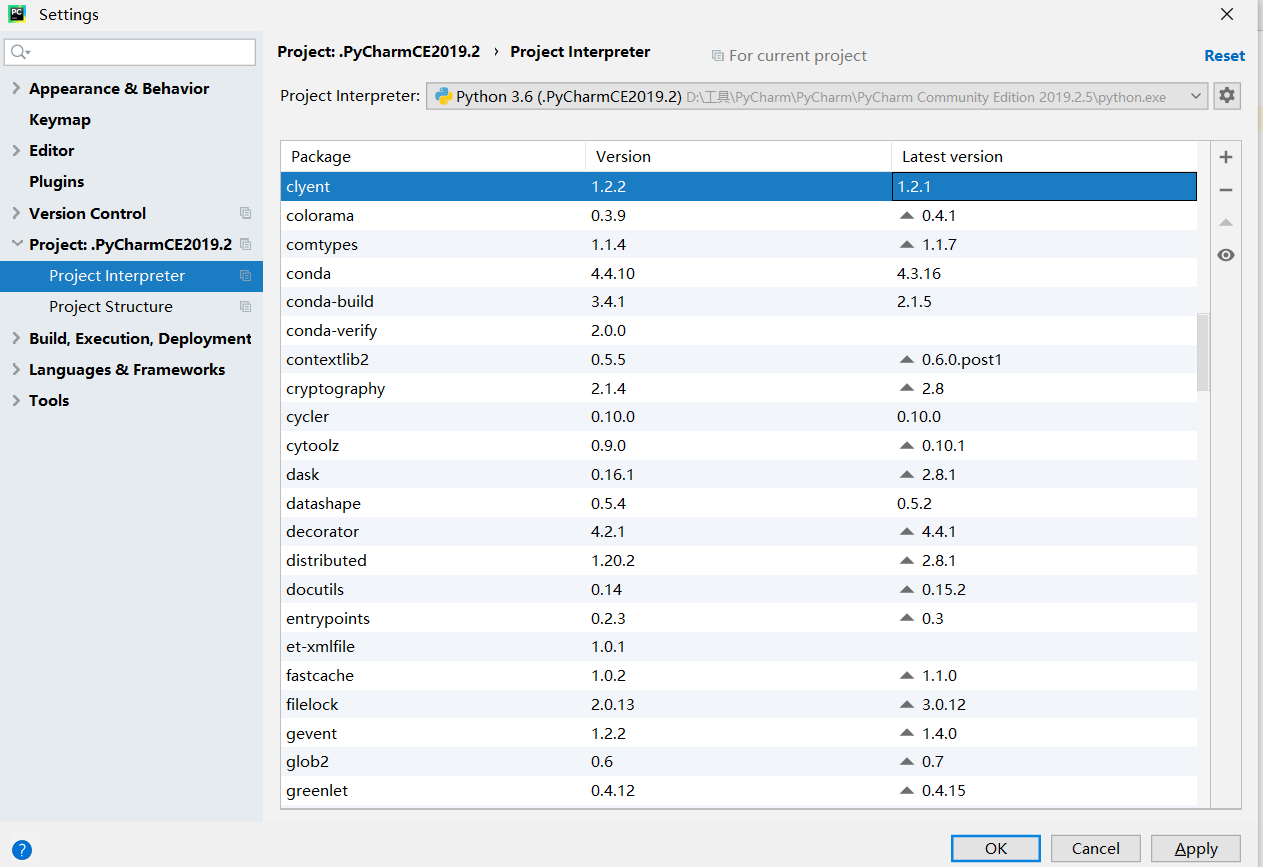
Task: Open the Project Interpreter dropdown
Action: tap(818, 96)
